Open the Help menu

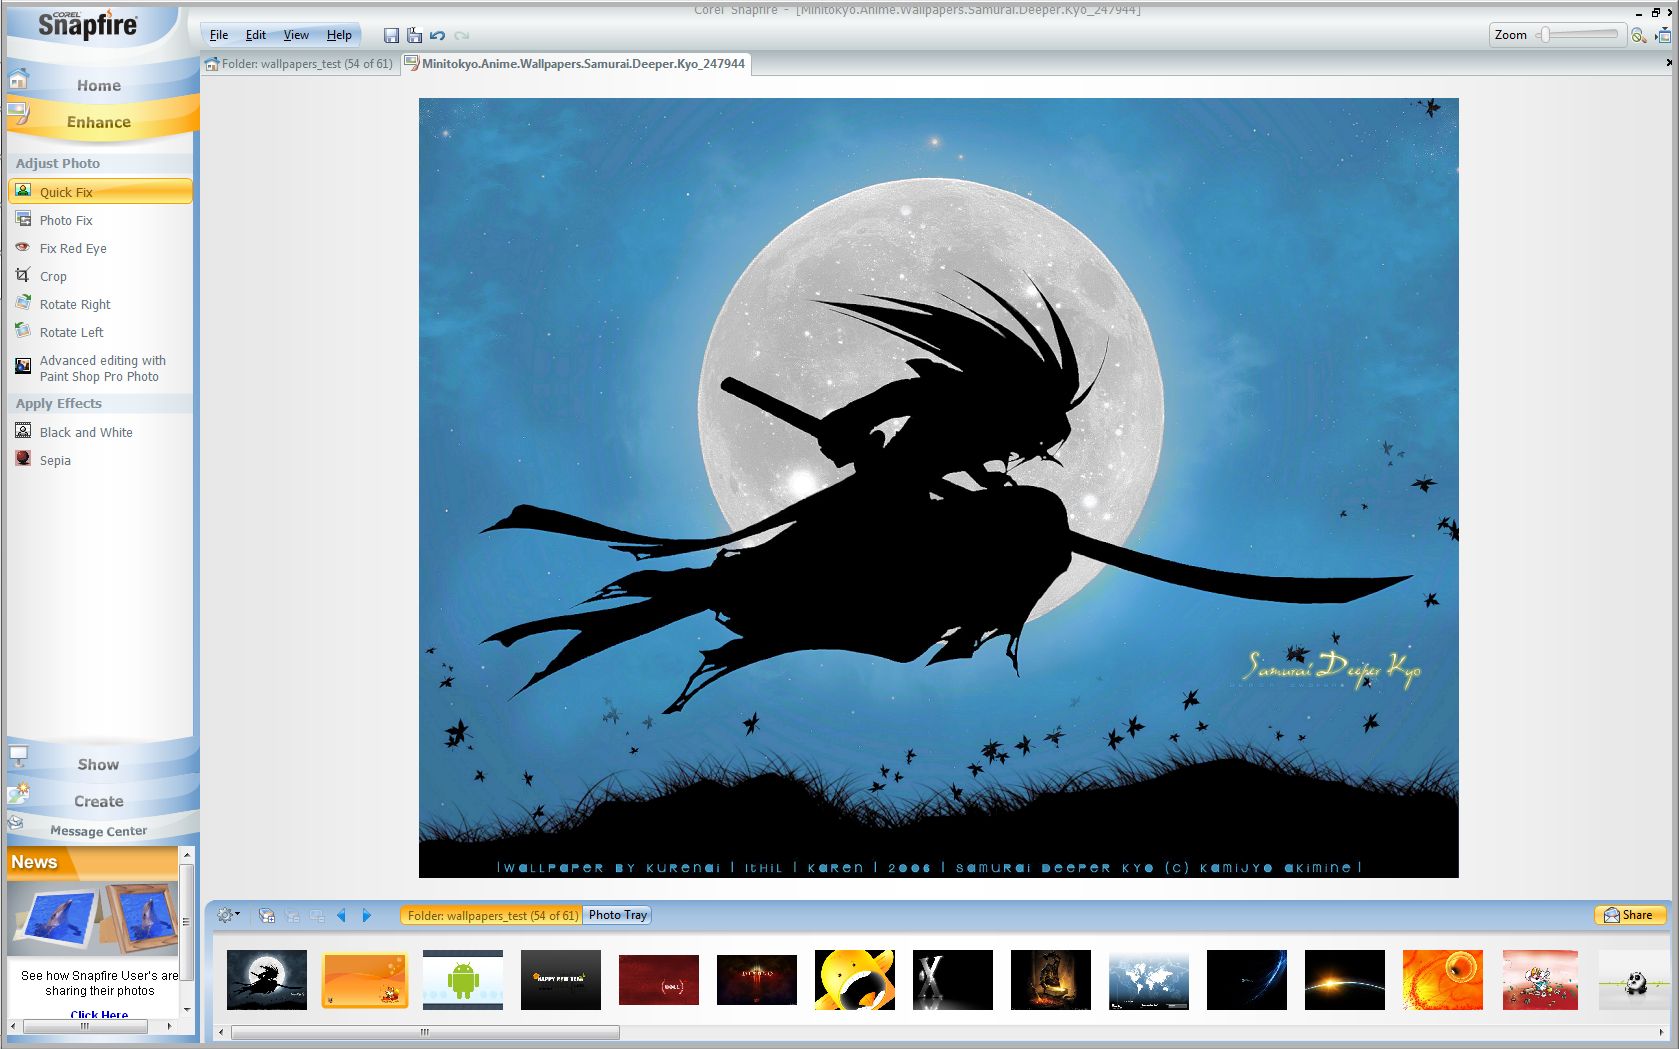click(339, 35)
